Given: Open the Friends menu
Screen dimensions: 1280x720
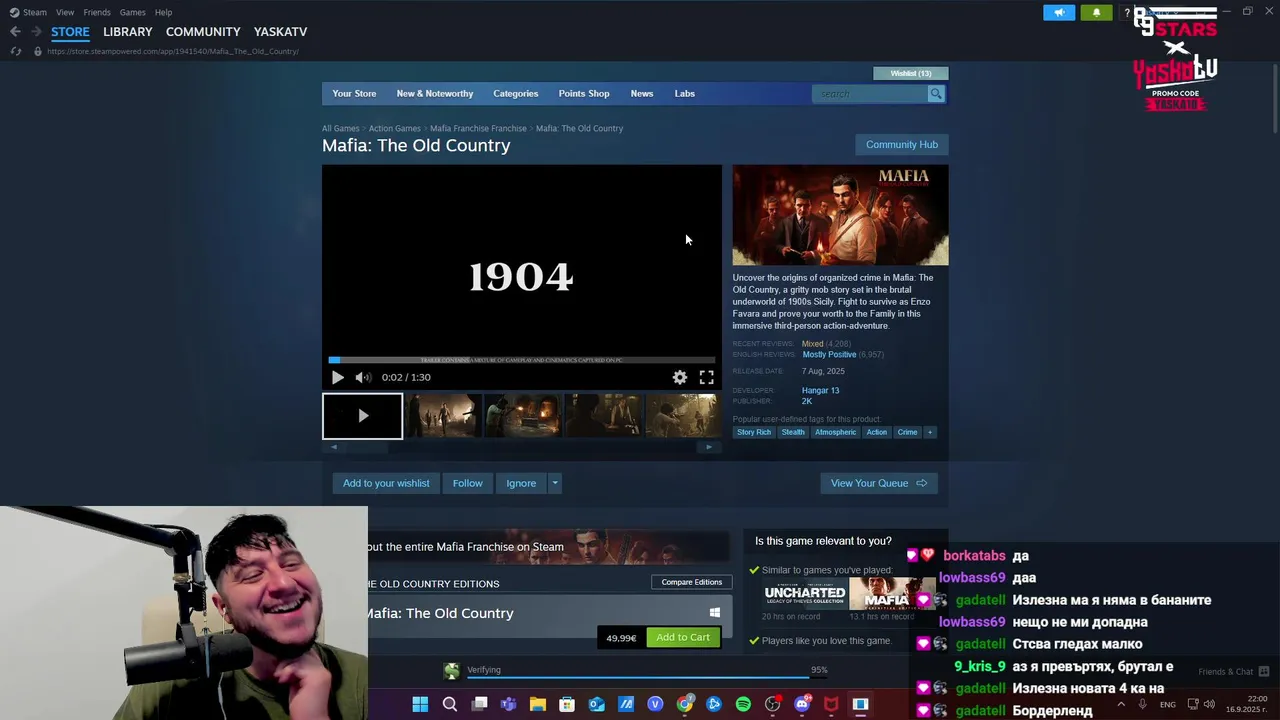Looking at the screenshot, I should [97, 12].
